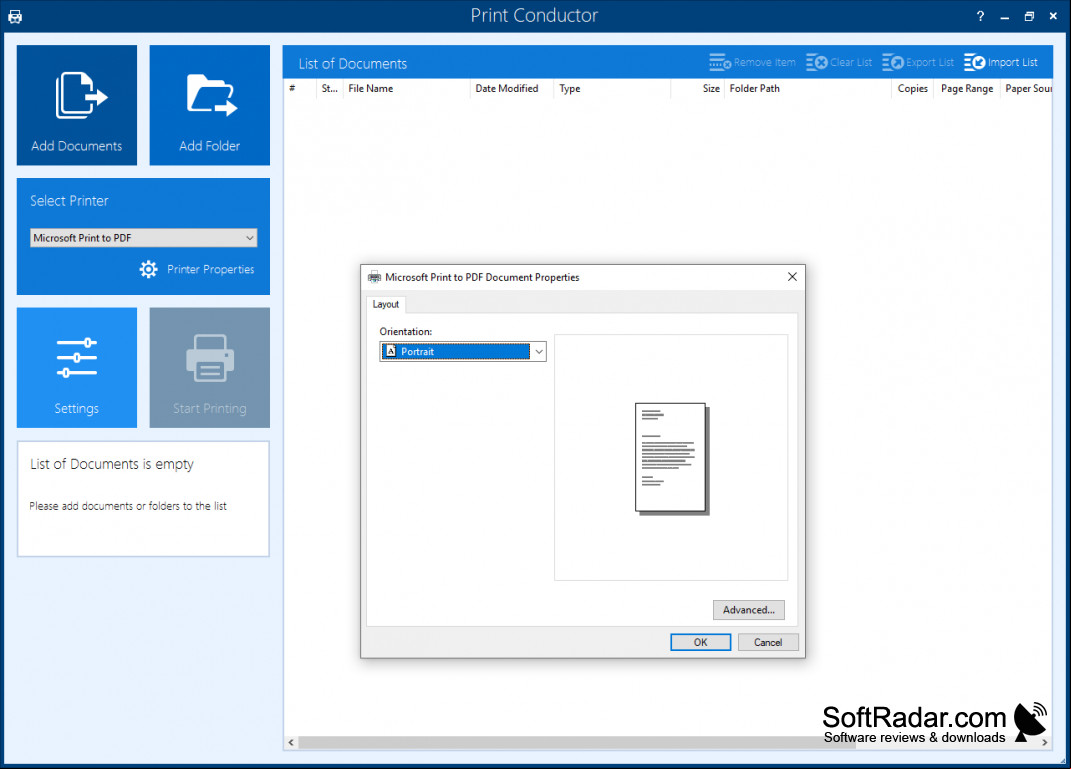Click the Add Documents tile
Image resolution: width=1071 pixels, height=769 pixels.
point(76,105)
